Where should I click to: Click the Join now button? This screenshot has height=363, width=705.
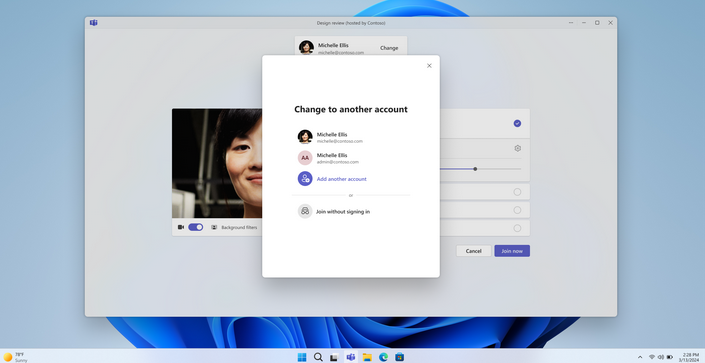[512, 251]
